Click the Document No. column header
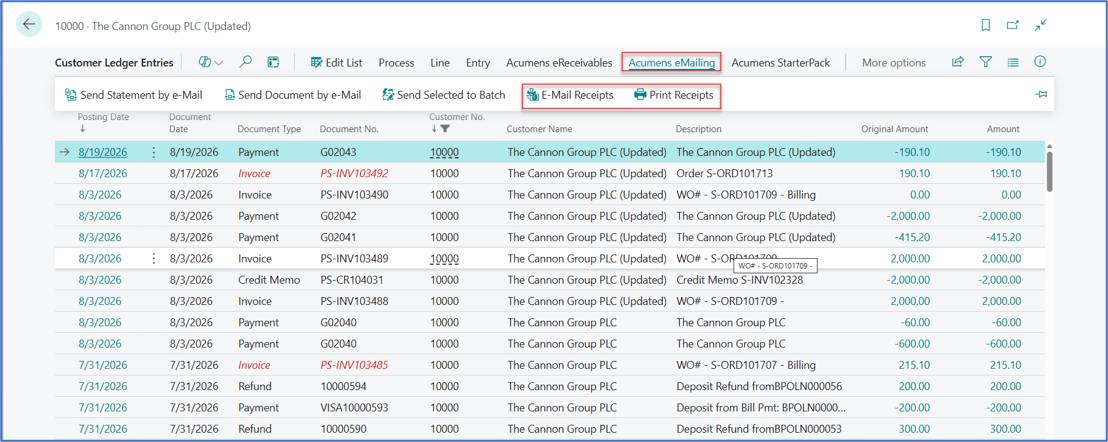The height and width of the screenshot is (442, 1108). click(x=349, y=129)
